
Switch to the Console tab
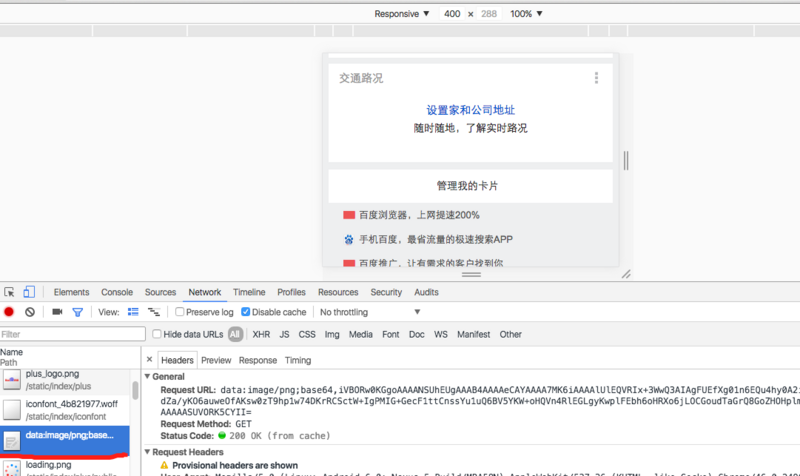pos(117,292)
